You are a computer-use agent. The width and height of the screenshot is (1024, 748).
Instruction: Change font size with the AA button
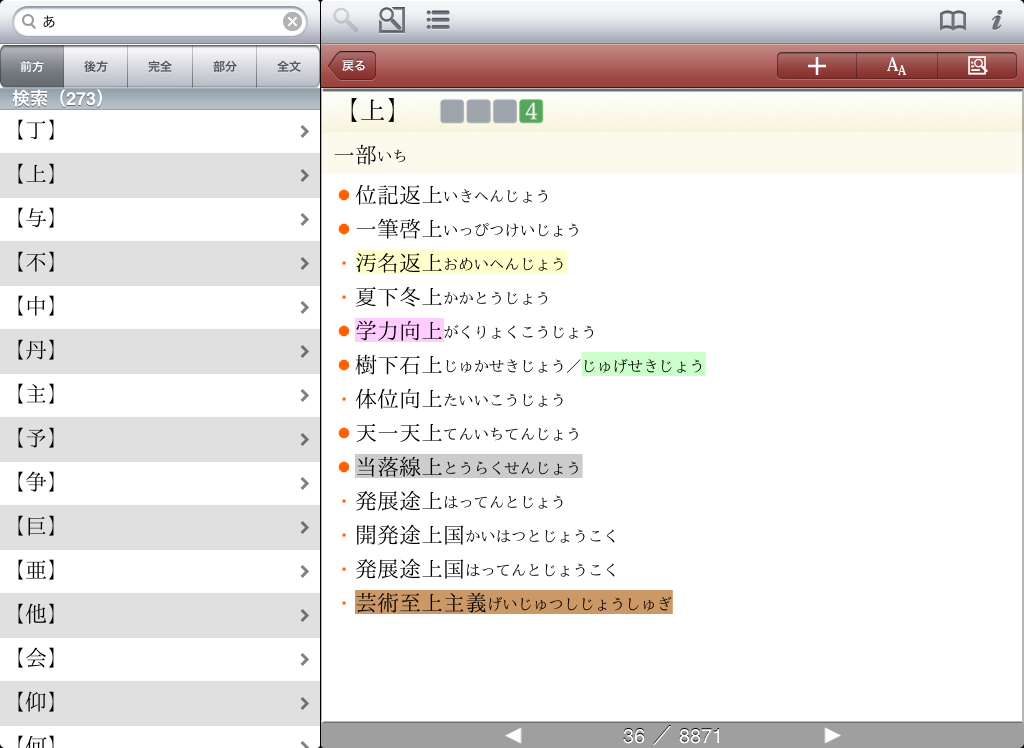(x=897, y=66)
